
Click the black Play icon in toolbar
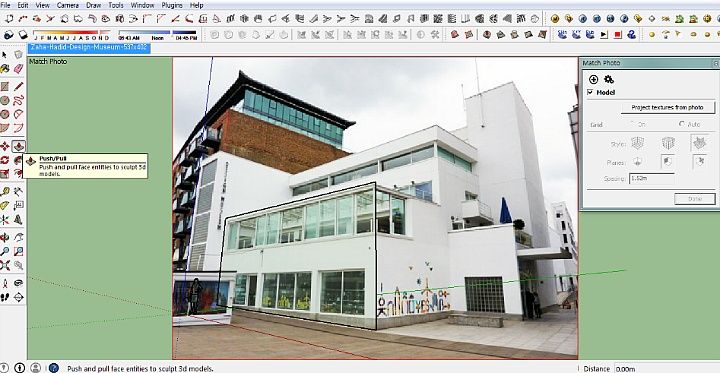click(x=604, y=34)
